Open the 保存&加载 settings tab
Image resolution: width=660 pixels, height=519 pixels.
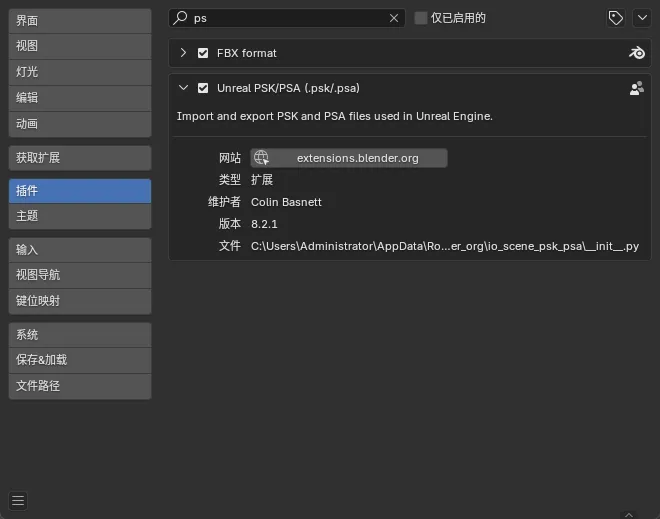(80, 360)
